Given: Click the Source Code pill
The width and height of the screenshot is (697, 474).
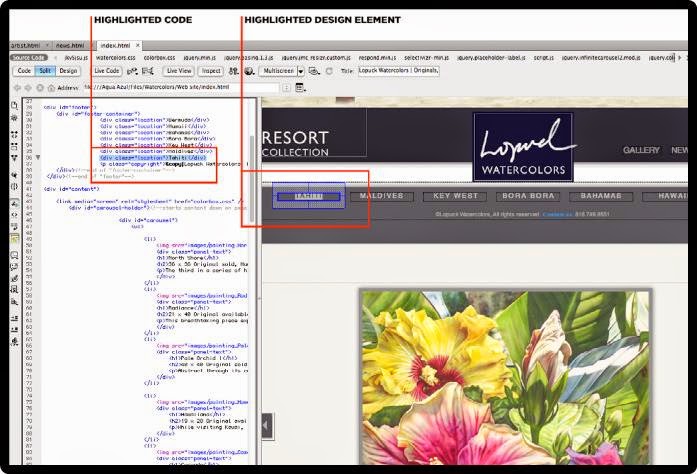Looking at the screenshot, I should [29, 58].
